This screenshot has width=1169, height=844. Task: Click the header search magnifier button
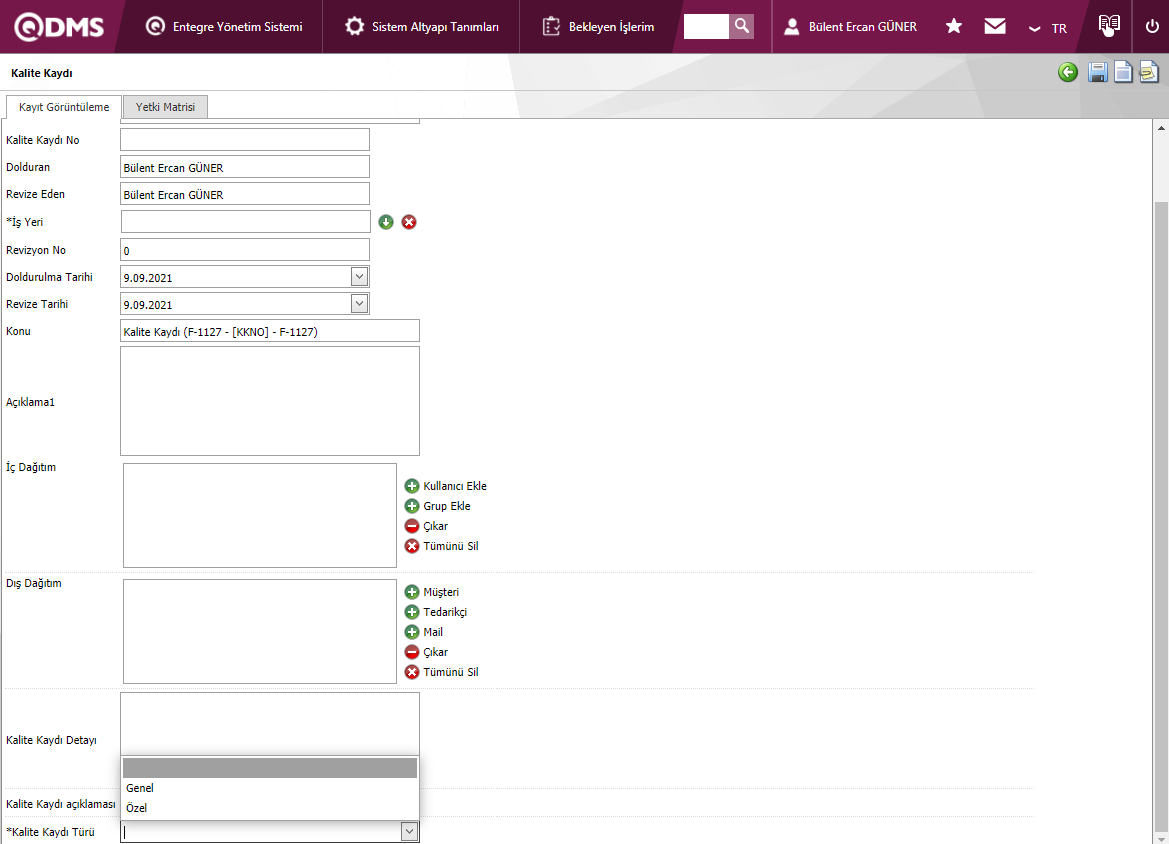pyautogui.click(x=741, y=26)
